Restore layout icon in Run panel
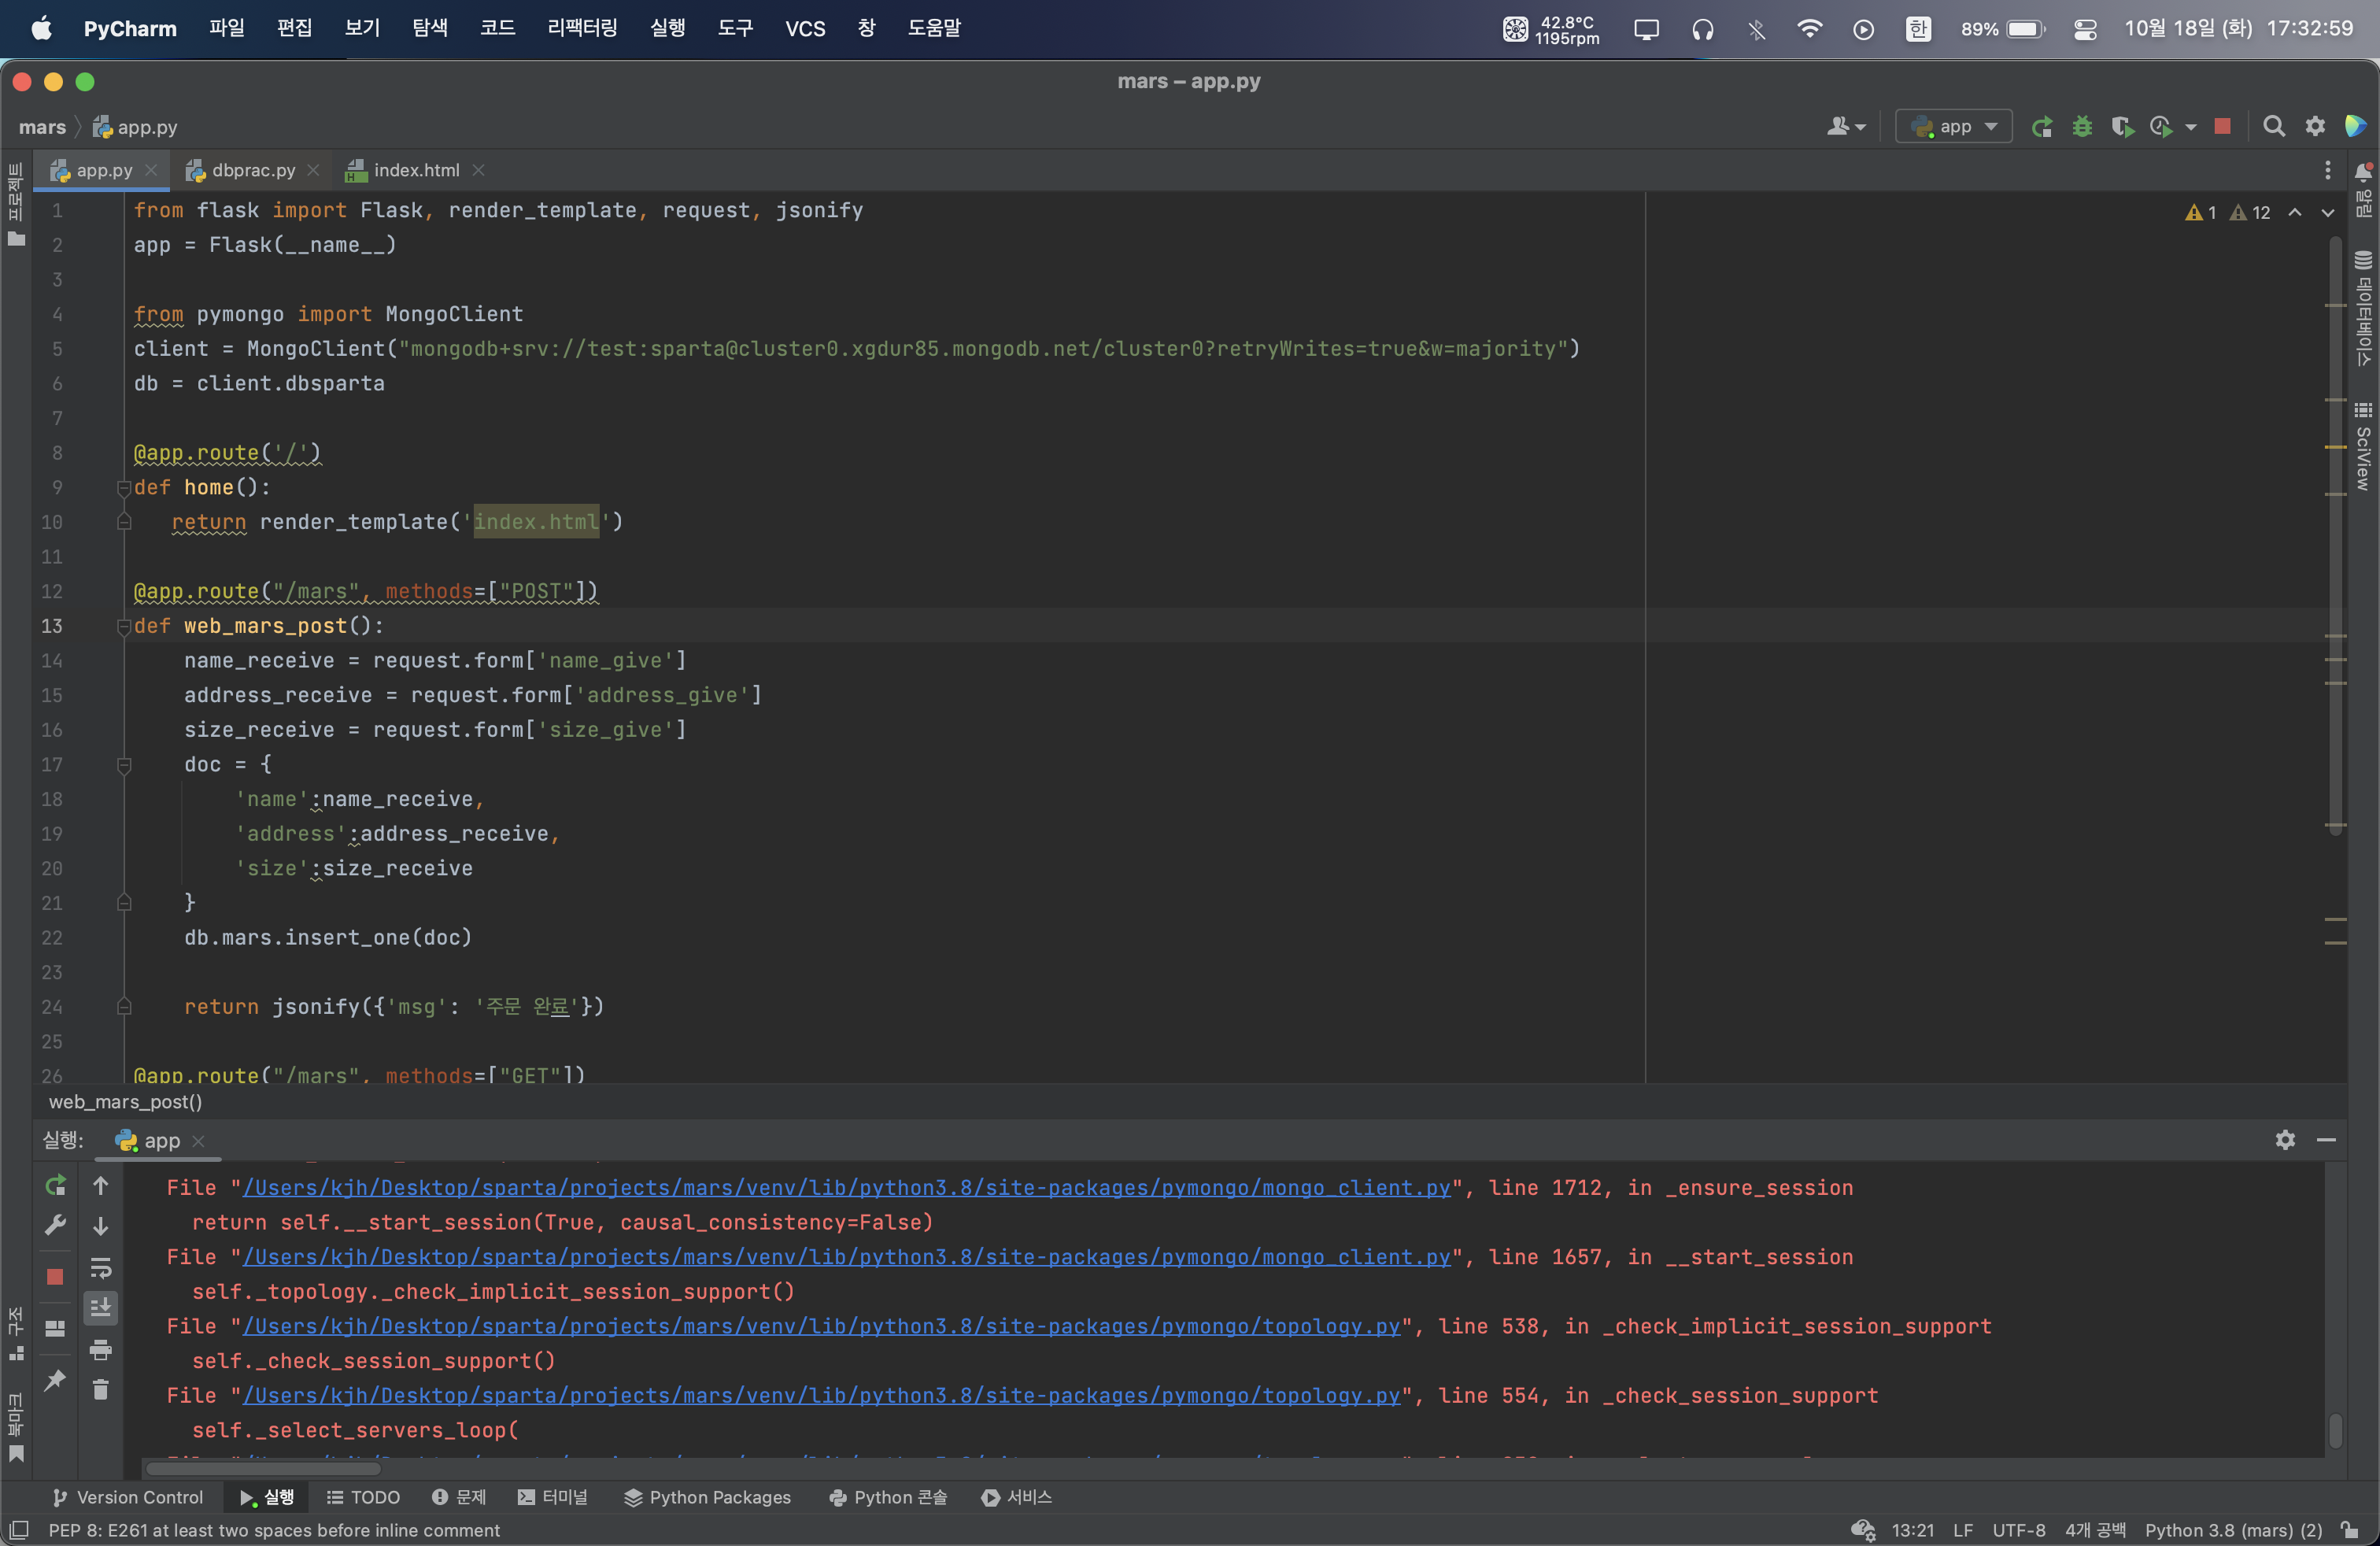This screenshot has width=2380, height=1546. tap(55, 1329)
